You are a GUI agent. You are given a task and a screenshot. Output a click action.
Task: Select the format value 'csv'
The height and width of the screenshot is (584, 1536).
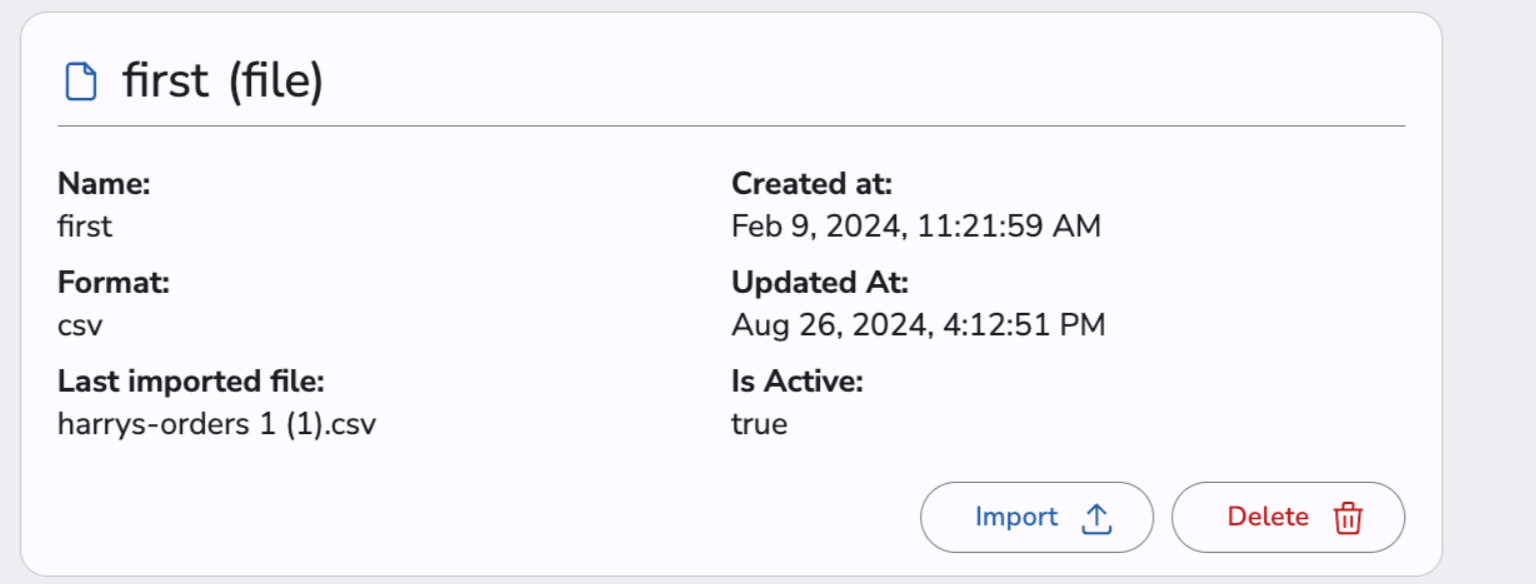click(80, 325)
